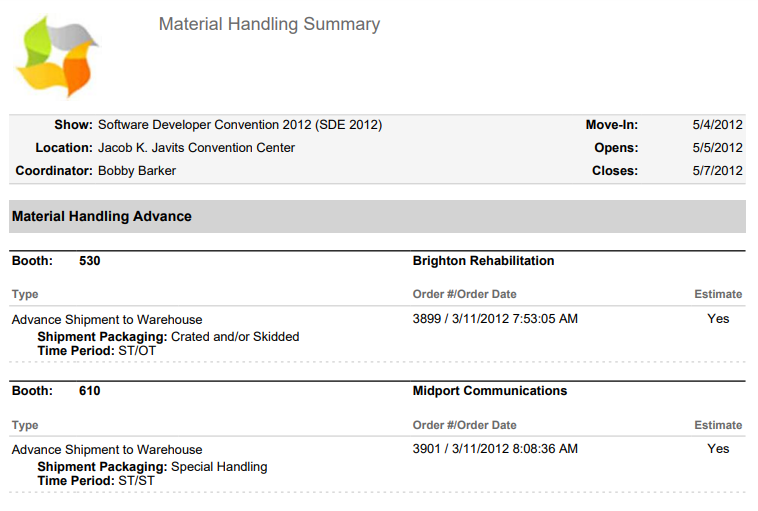Click coordinator name Bobby Barker
This screenshot has width=758, height=511.
[137, 171]
